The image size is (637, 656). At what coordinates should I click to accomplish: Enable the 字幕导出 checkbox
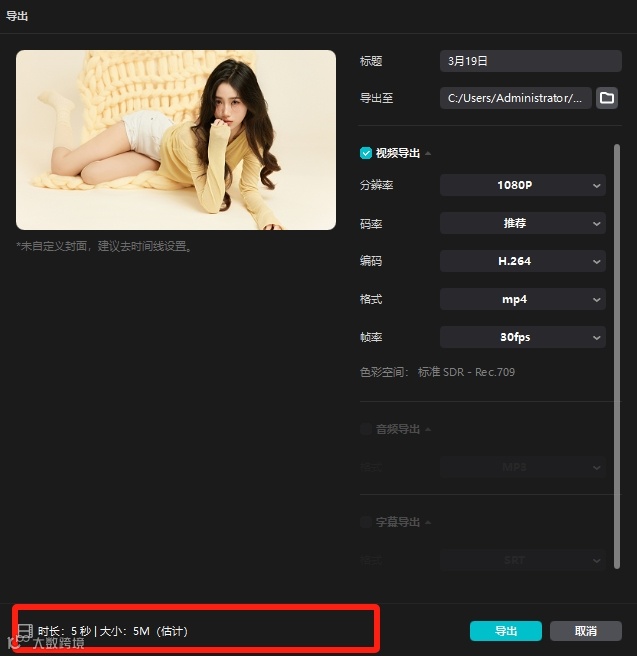pos(366,522)
